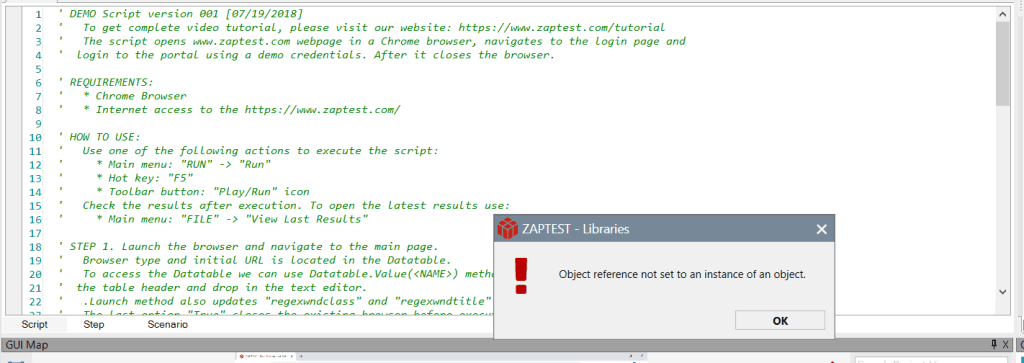The height and width of the screenshot is (363, 1024).
Task: Click 'Main menu: "RUN" -> "Run"' line
Action: click(184, 165)
